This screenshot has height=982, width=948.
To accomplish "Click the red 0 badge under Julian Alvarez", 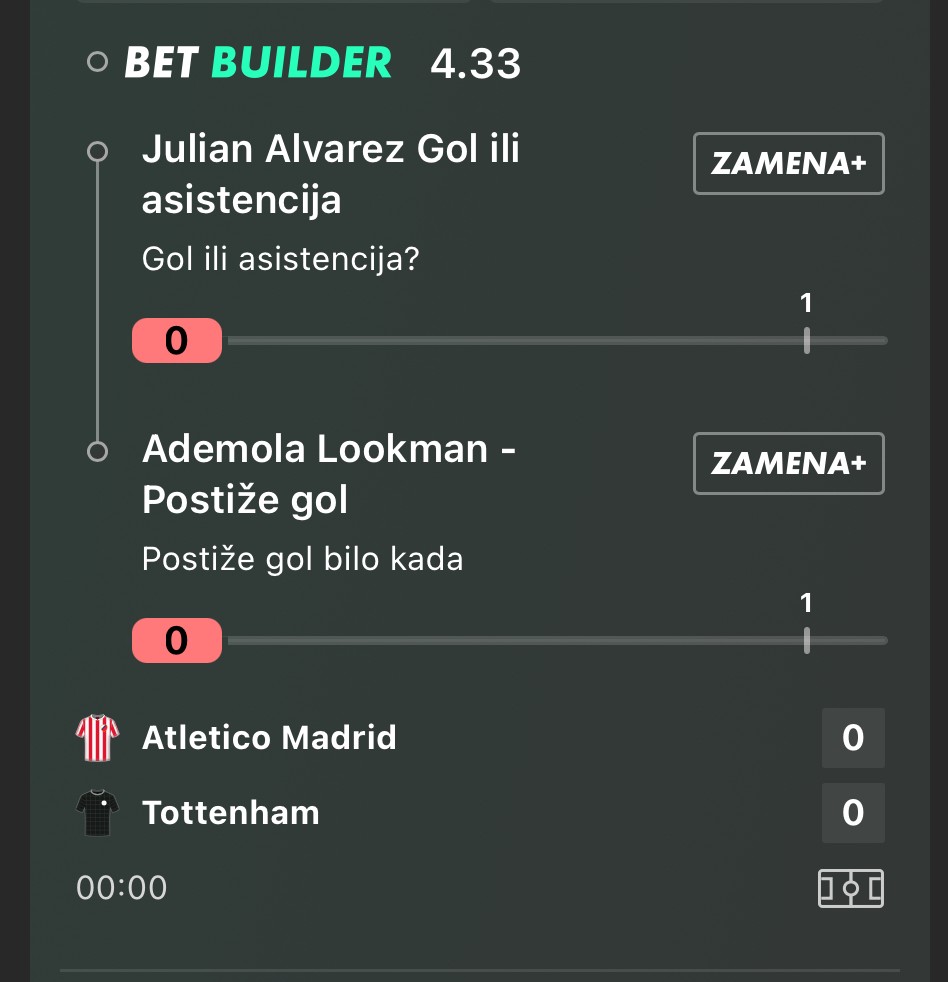I will point(177,341).
